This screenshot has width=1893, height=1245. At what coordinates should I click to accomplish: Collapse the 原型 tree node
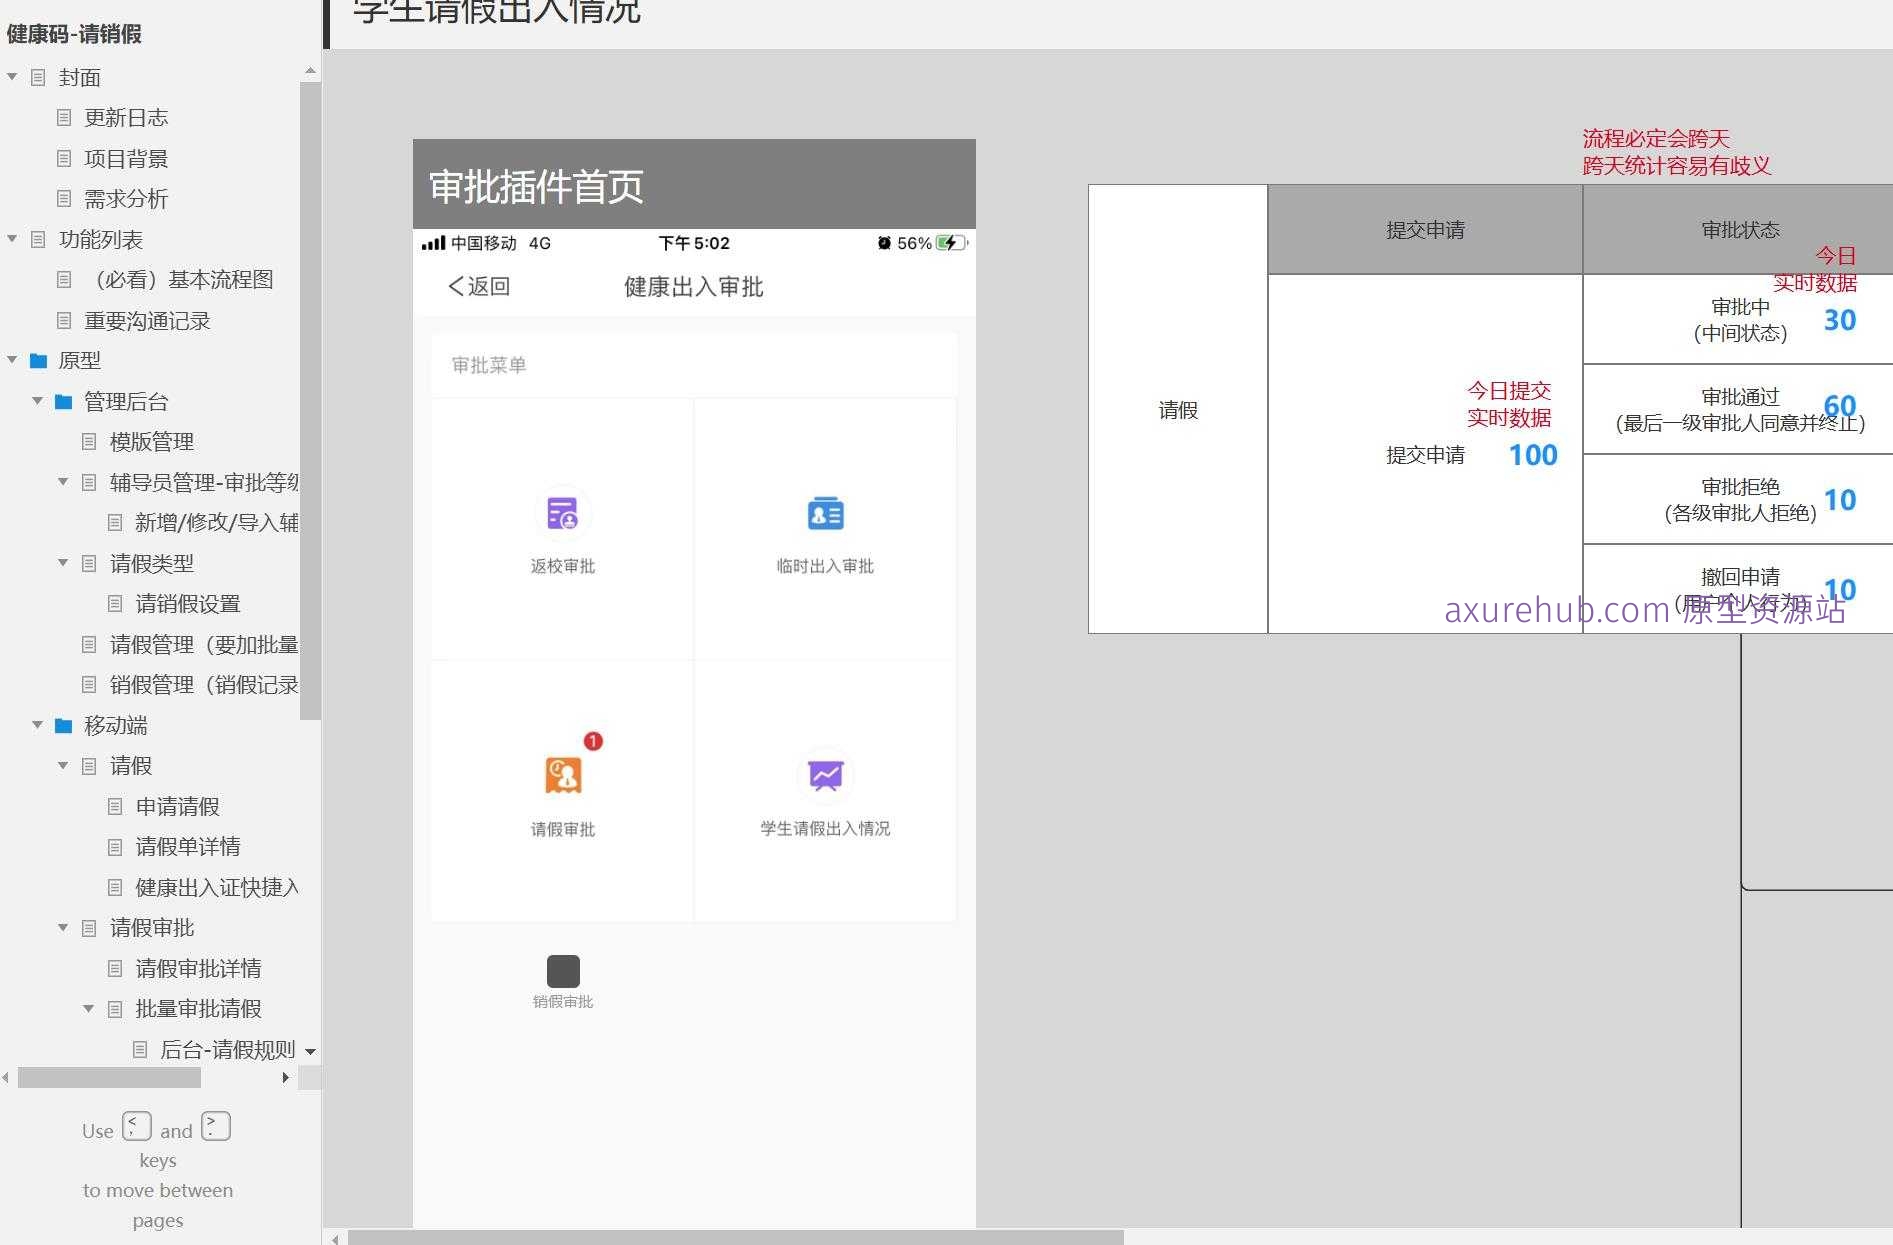pyautogui.click(x=12, y=360)
